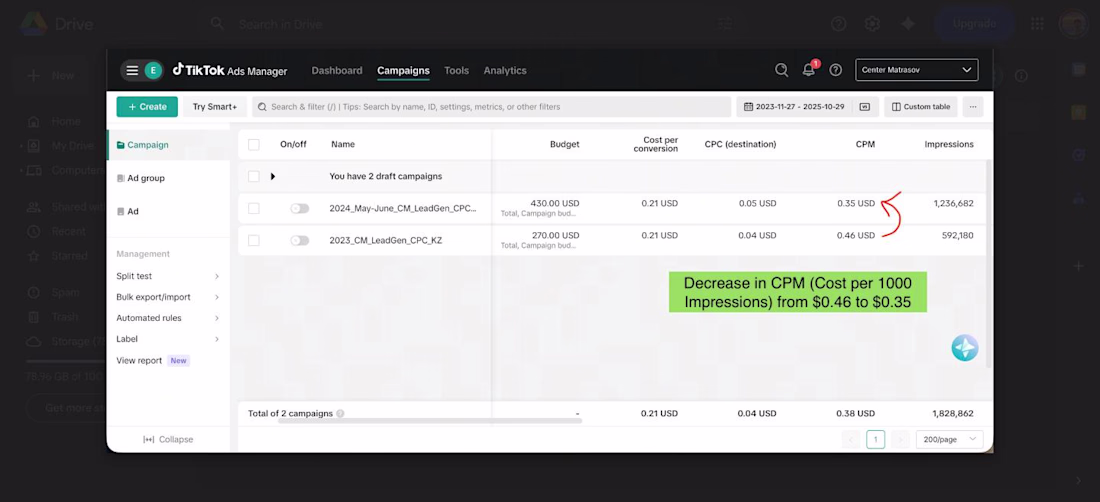Click info icon beside Total of 2 campaigns
The height and width of the screenshot is (502, 1100).
(340, 414)
